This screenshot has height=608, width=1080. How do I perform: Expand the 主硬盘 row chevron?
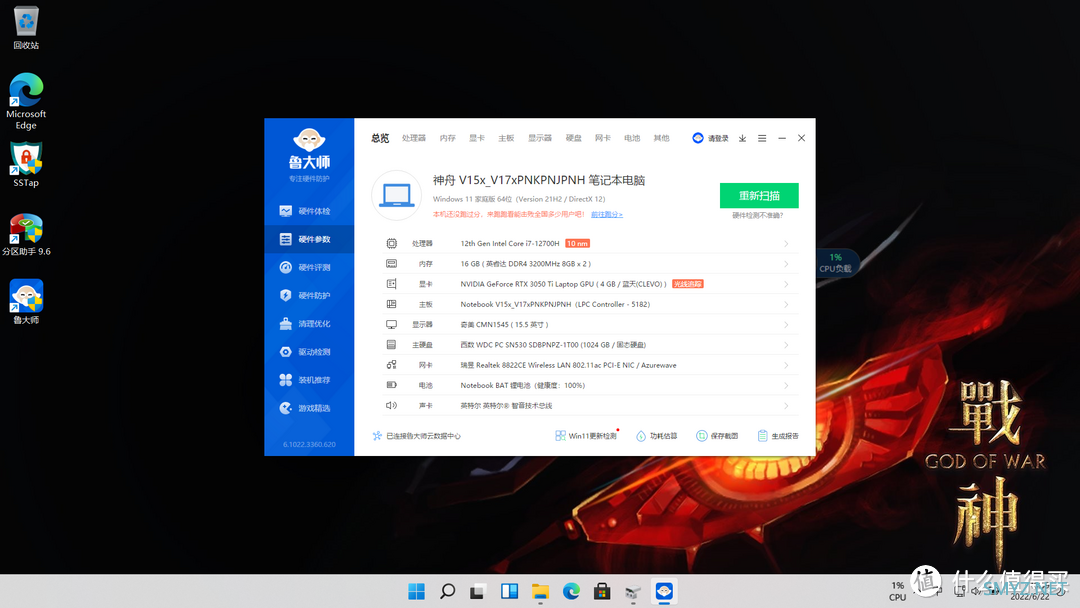coord(785,344)
